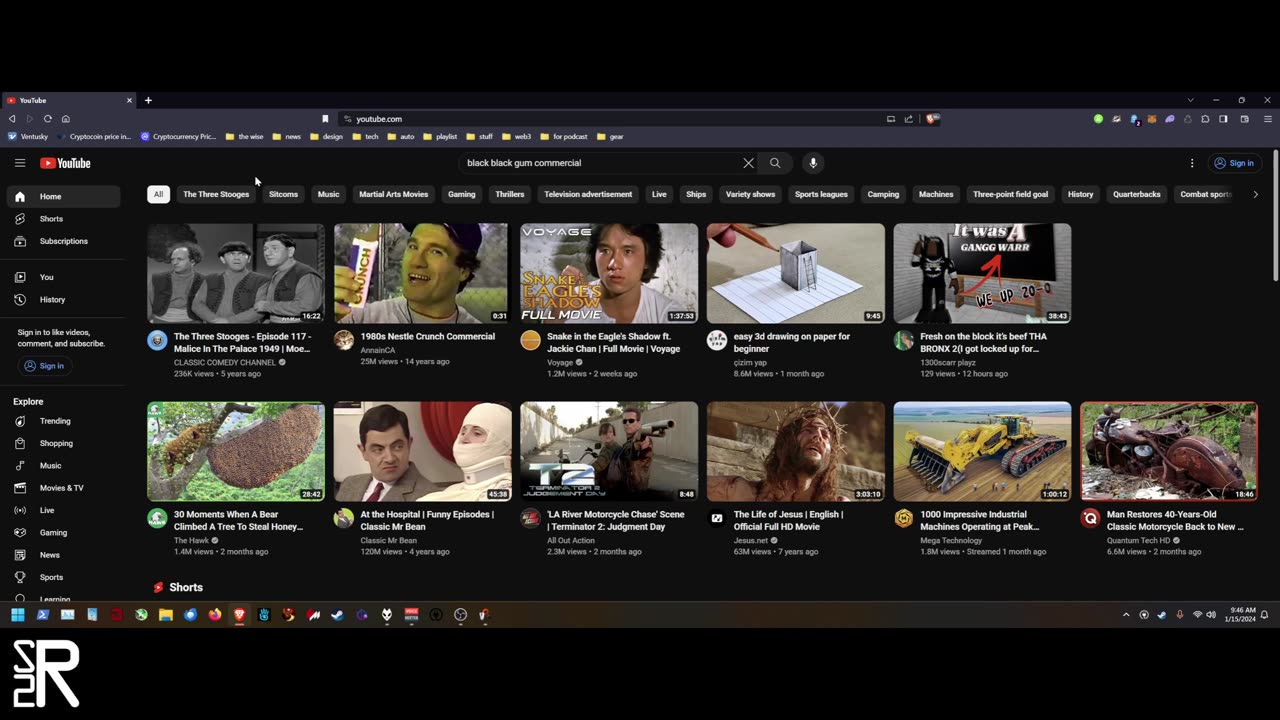Open the browser main menu icon
This screenshot has width=1280, height=720.
tap(1267, 119)
